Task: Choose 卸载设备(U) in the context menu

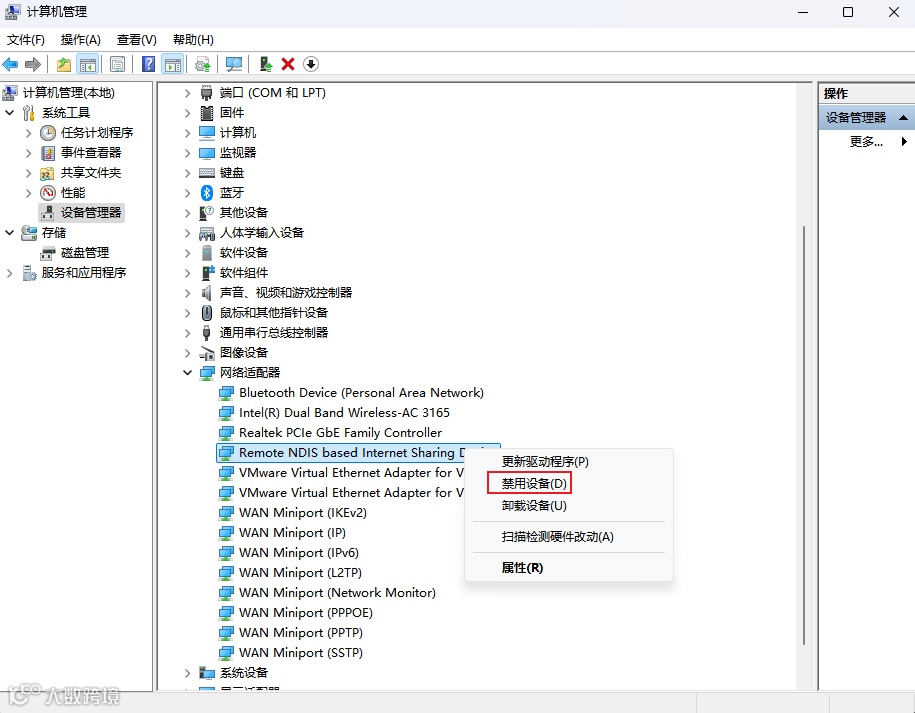Action: coord(534,505)
